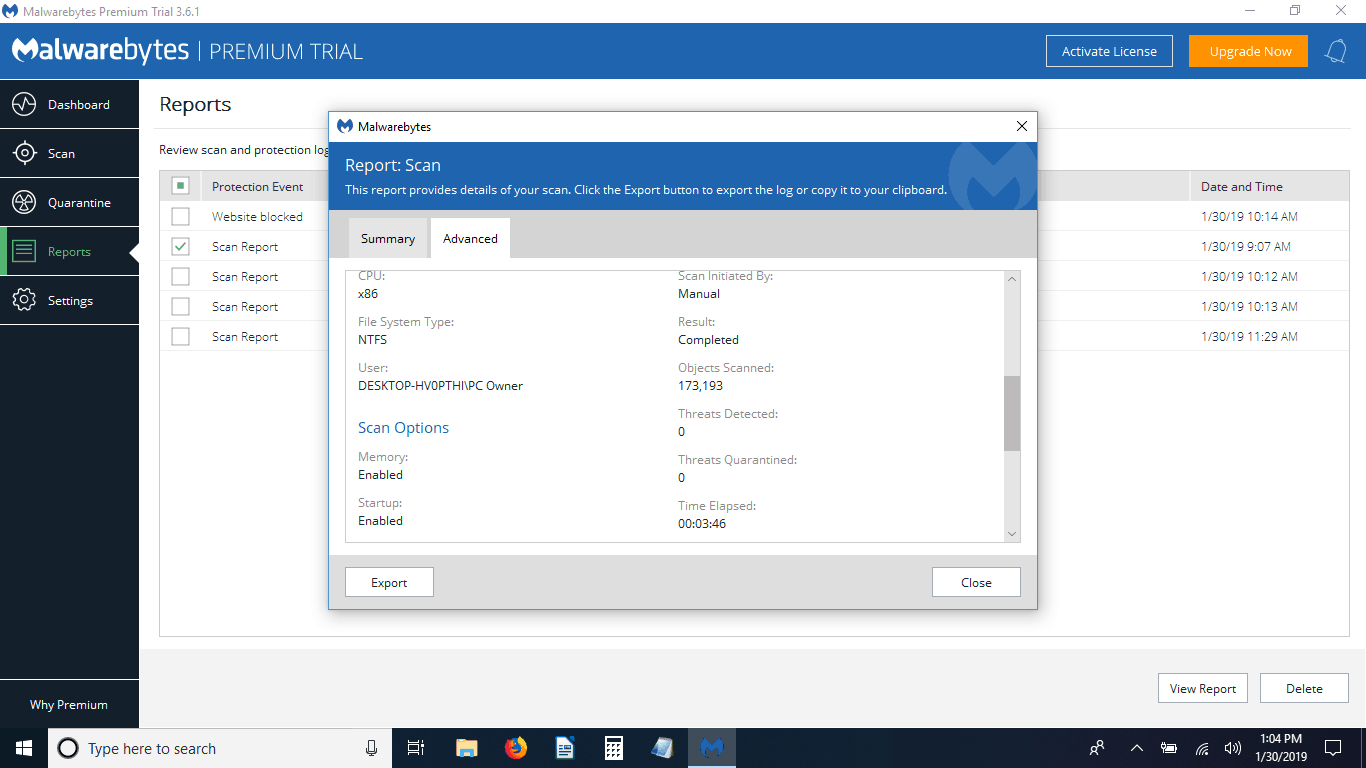Click the Upgrade Now button
This screenshot has height=768, width=1366.
[1248, 51]
